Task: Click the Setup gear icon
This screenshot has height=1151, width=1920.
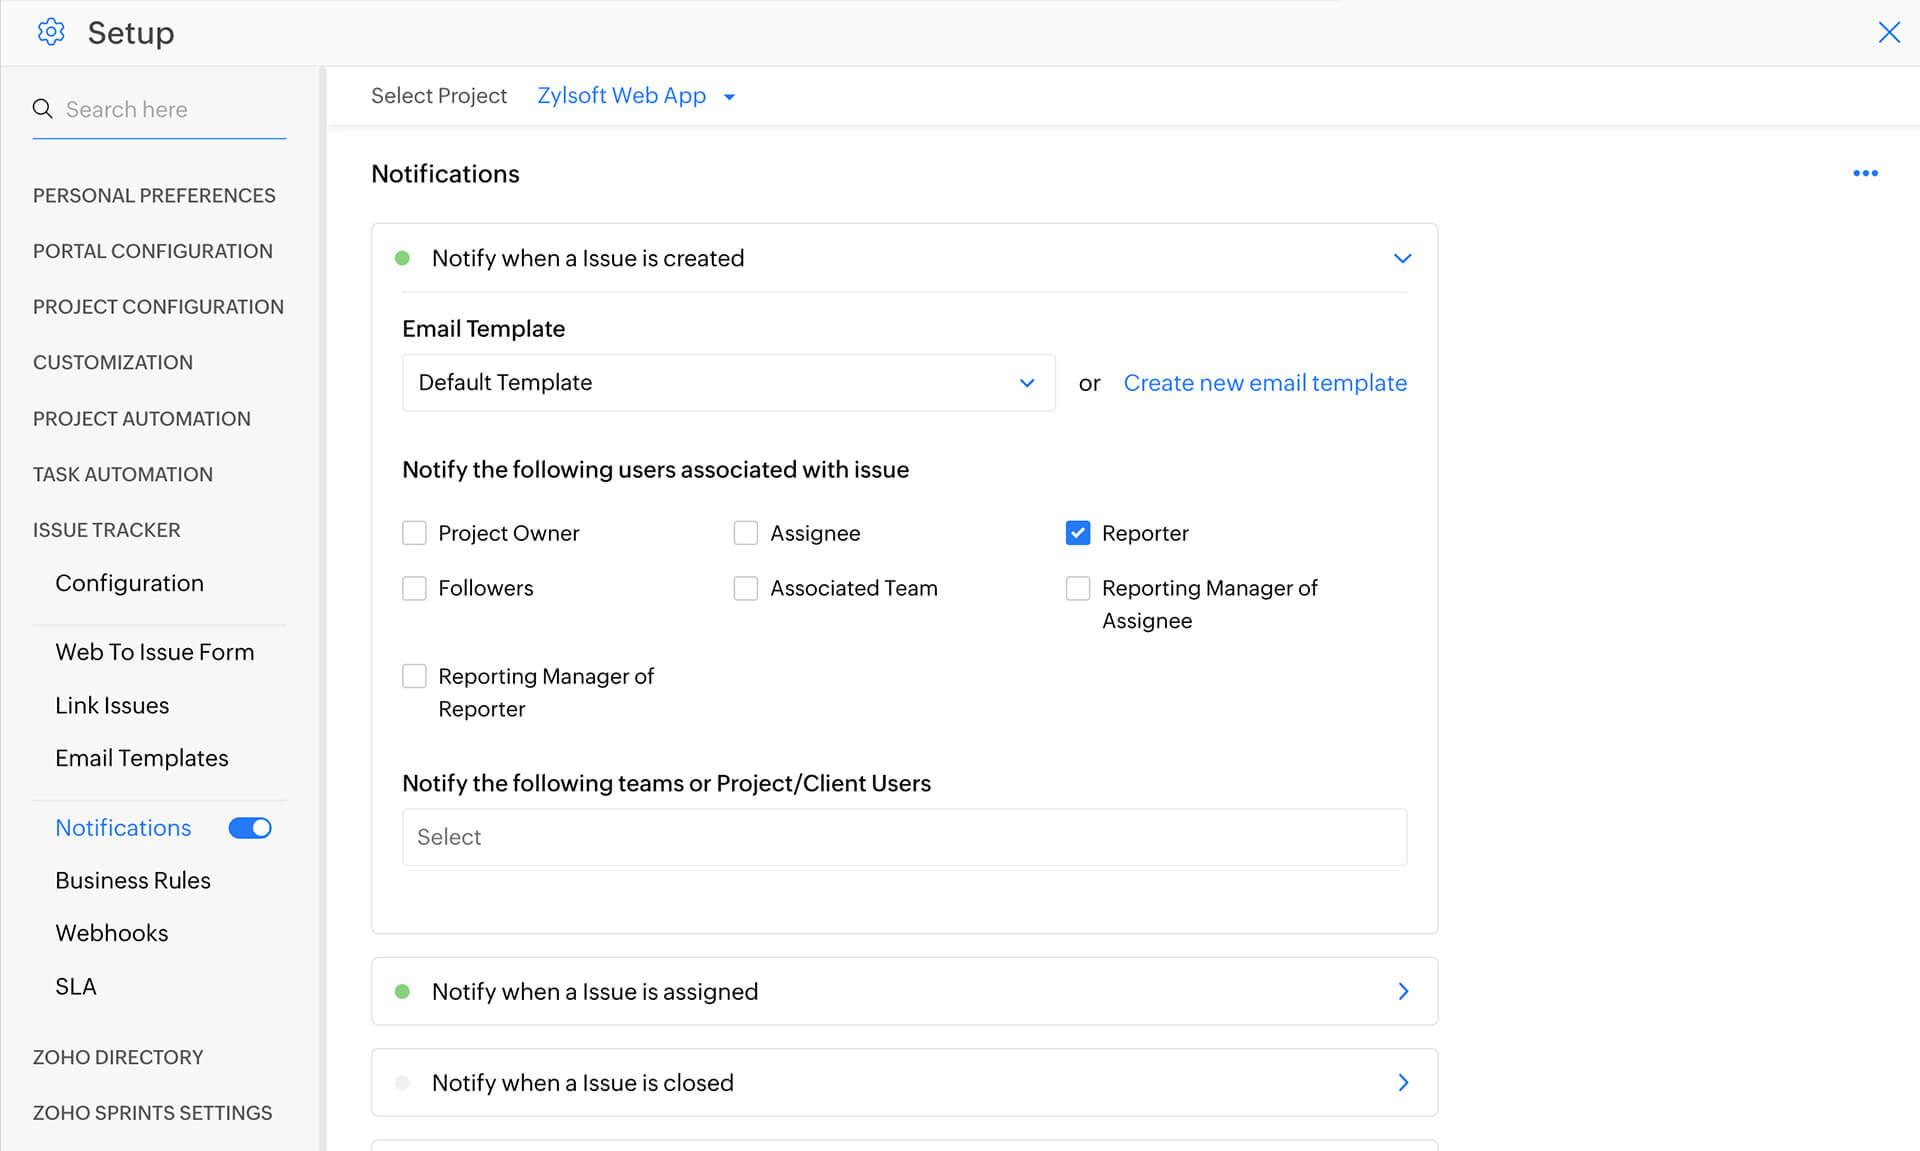Action: [51, 32]
